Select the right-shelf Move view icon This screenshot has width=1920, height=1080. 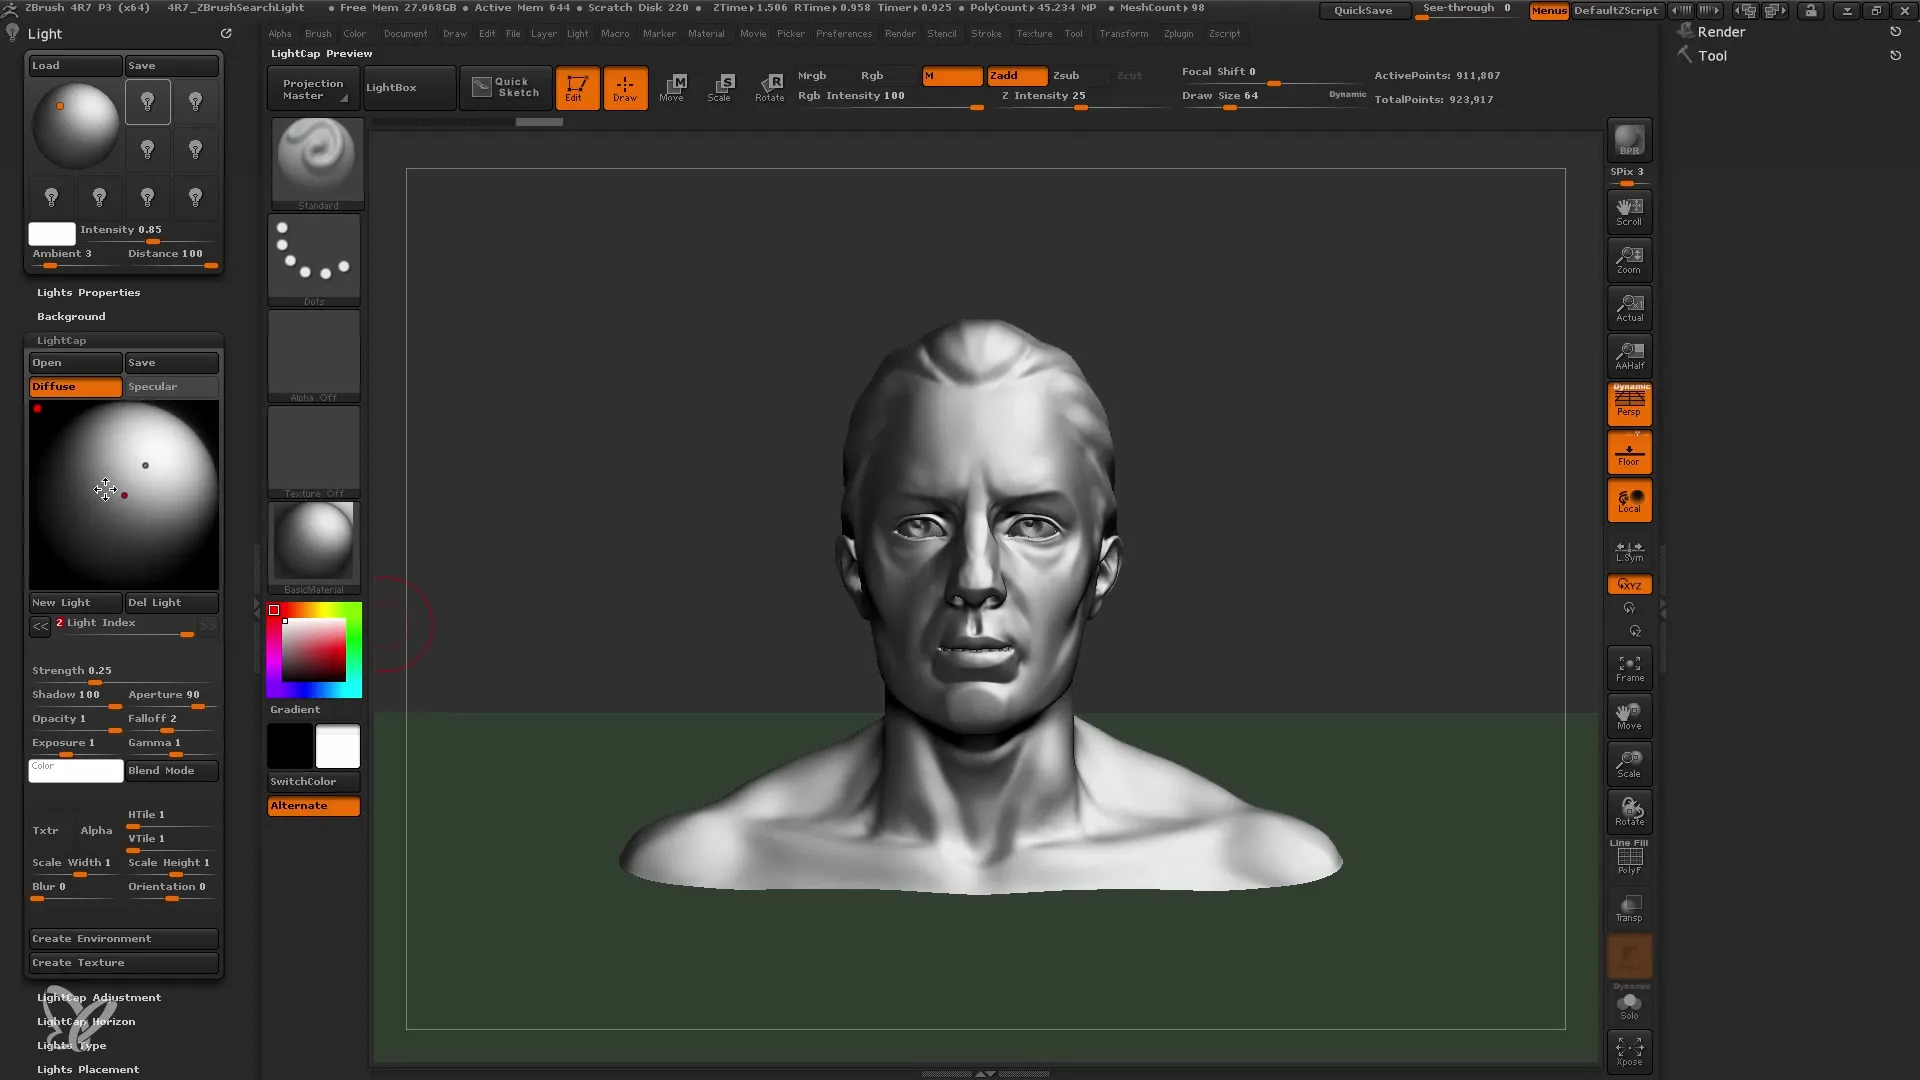point(1629,716)
